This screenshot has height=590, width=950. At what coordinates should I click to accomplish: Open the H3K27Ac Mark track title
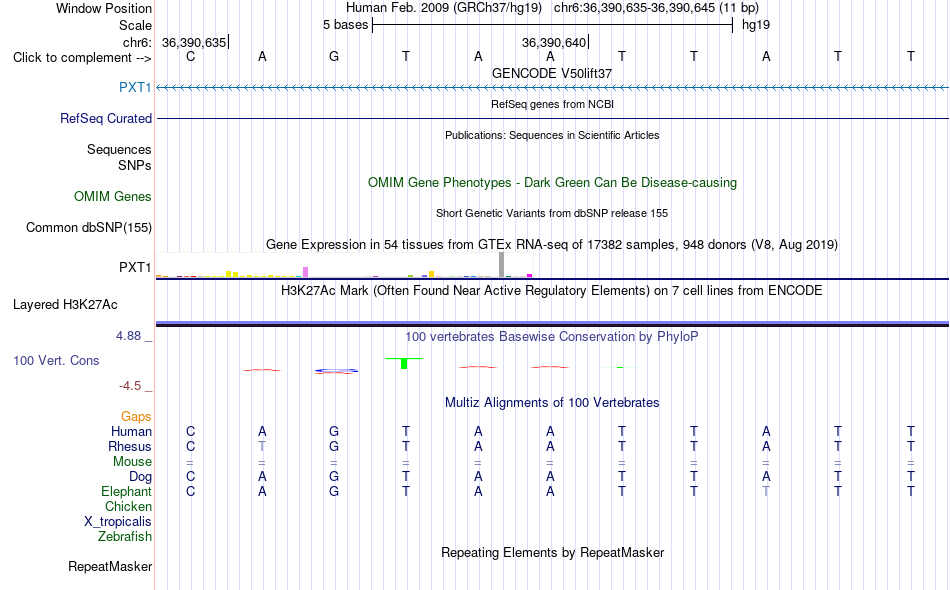[x=552, y=291]
